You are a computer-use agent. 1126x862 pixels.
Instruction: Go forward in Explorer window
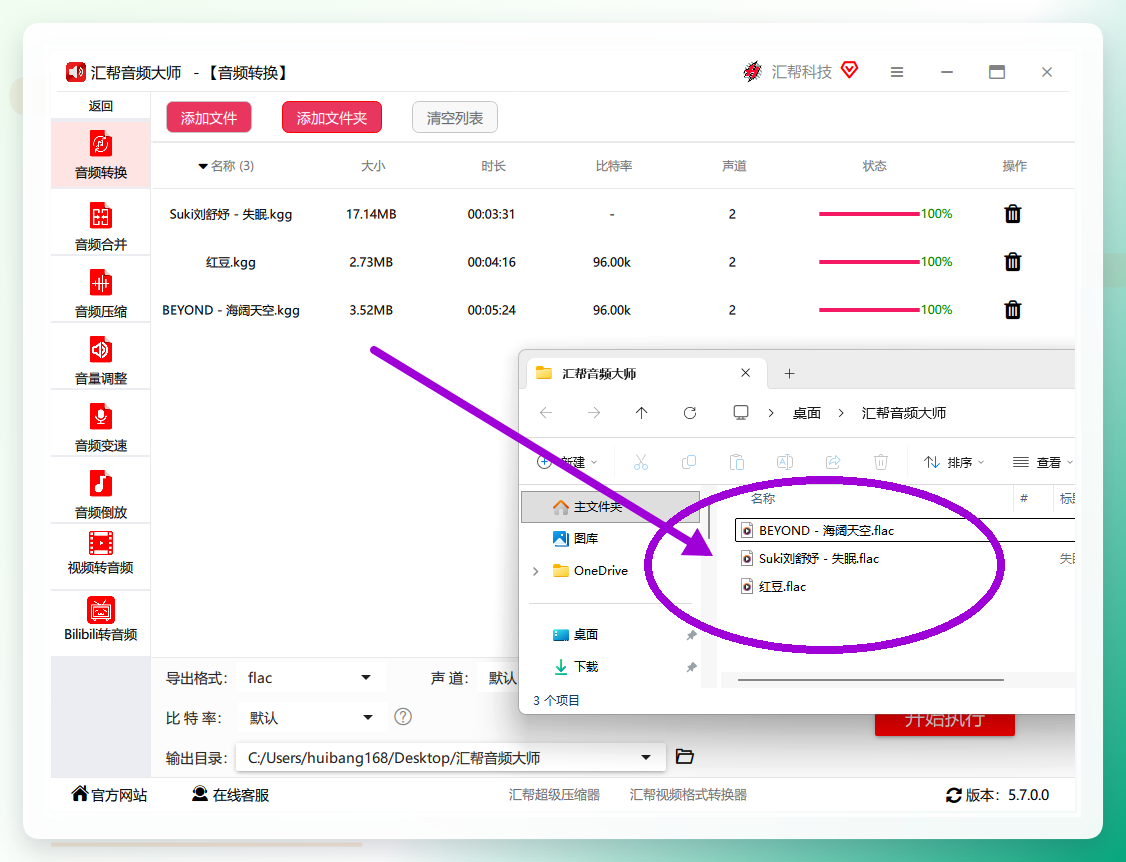coord(594,412)
